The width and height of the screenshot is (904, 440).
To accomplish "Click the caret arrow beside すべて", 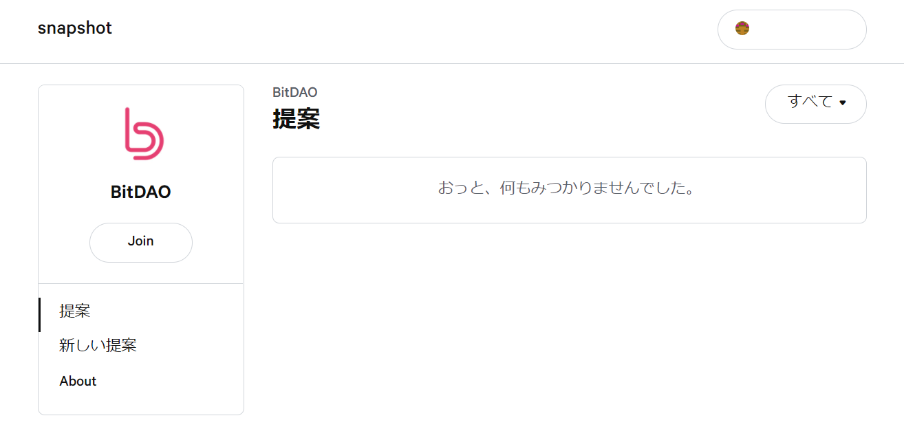I will coord(842,103).
